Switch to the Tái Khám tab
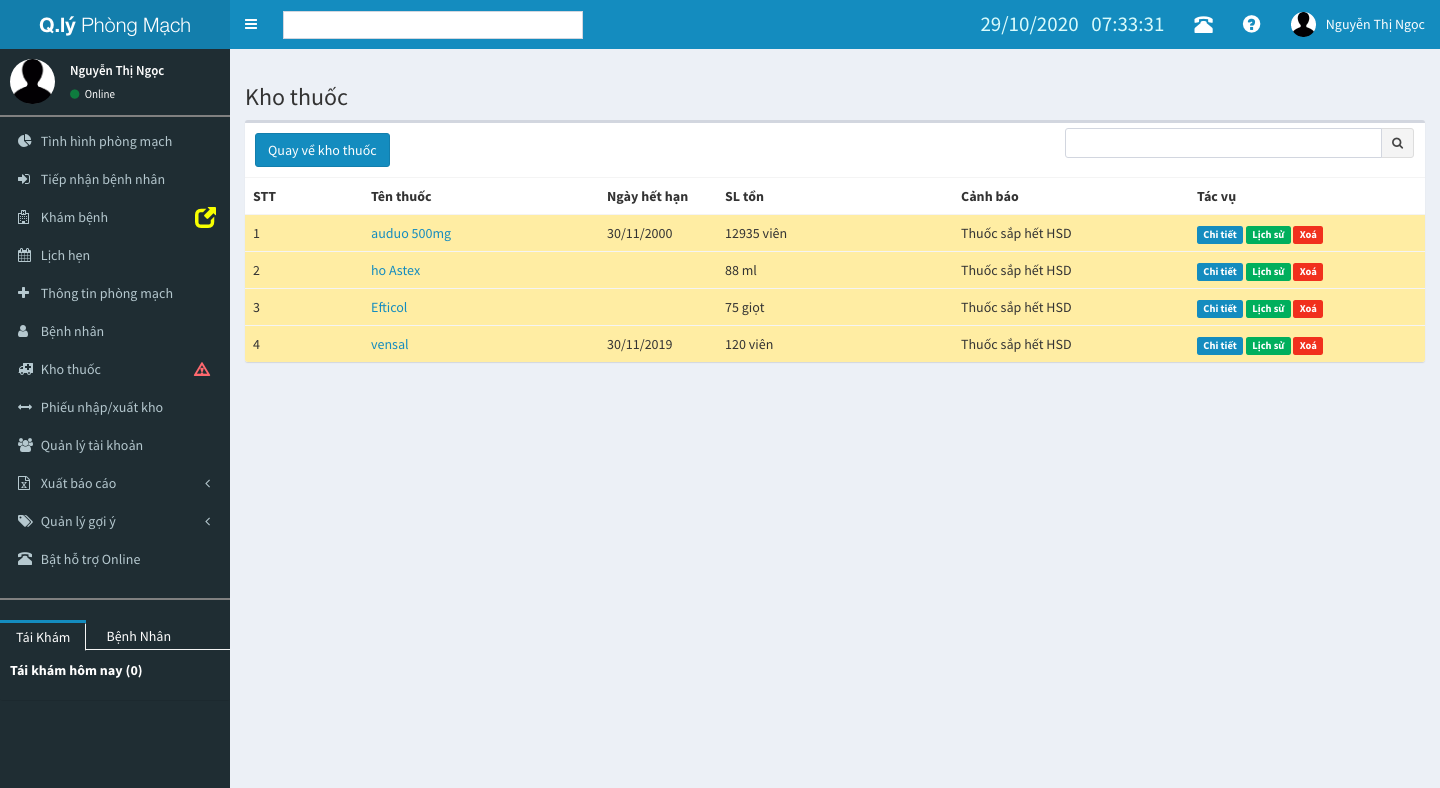This screenshot has height=788, width=1440. click(x=43, y=636)
